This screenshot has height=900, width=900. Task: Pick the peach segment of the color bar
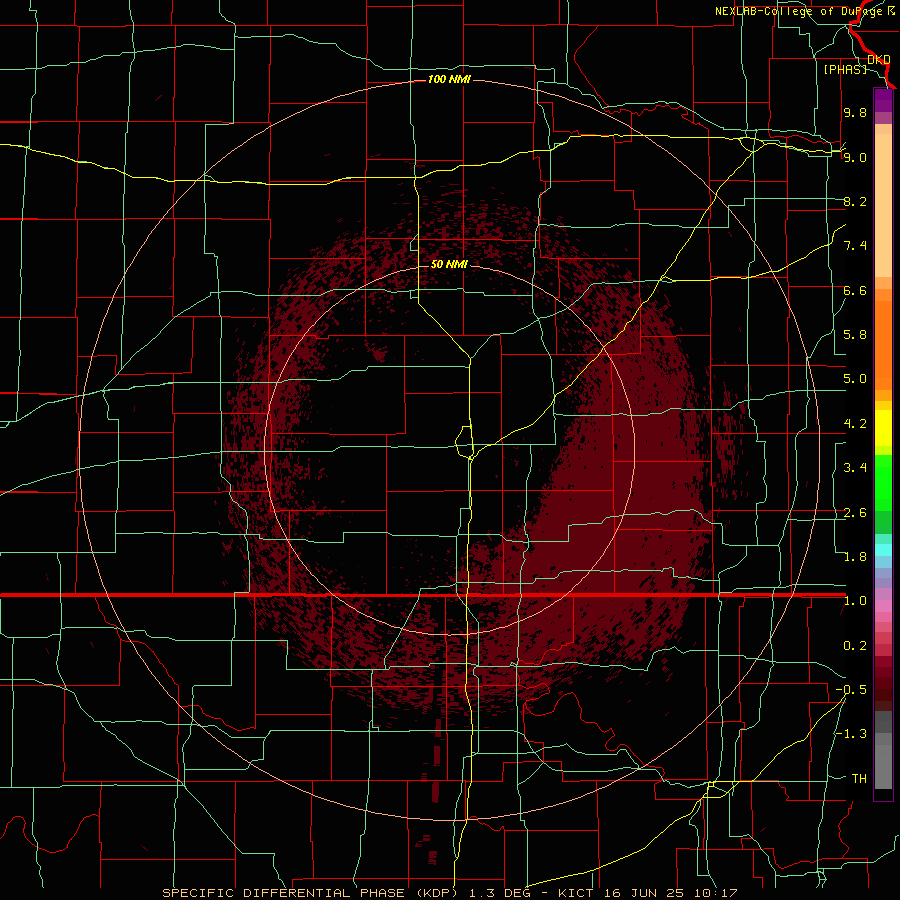883,205
